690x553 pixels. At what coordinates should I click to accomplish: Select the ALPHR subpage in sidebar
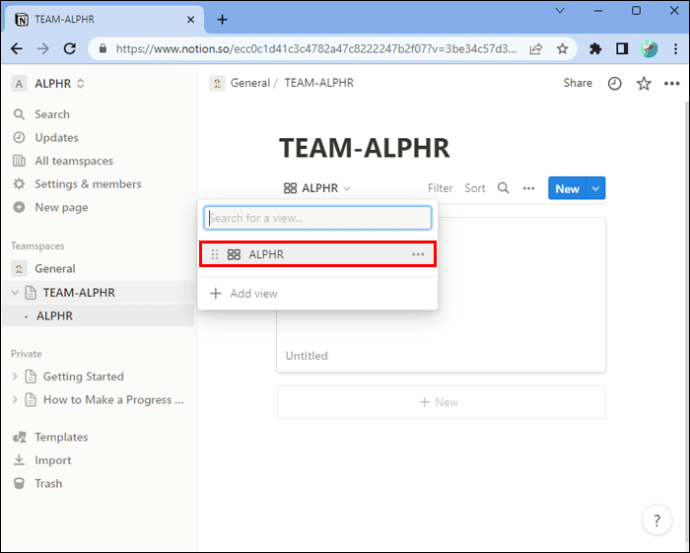[55, 316]
